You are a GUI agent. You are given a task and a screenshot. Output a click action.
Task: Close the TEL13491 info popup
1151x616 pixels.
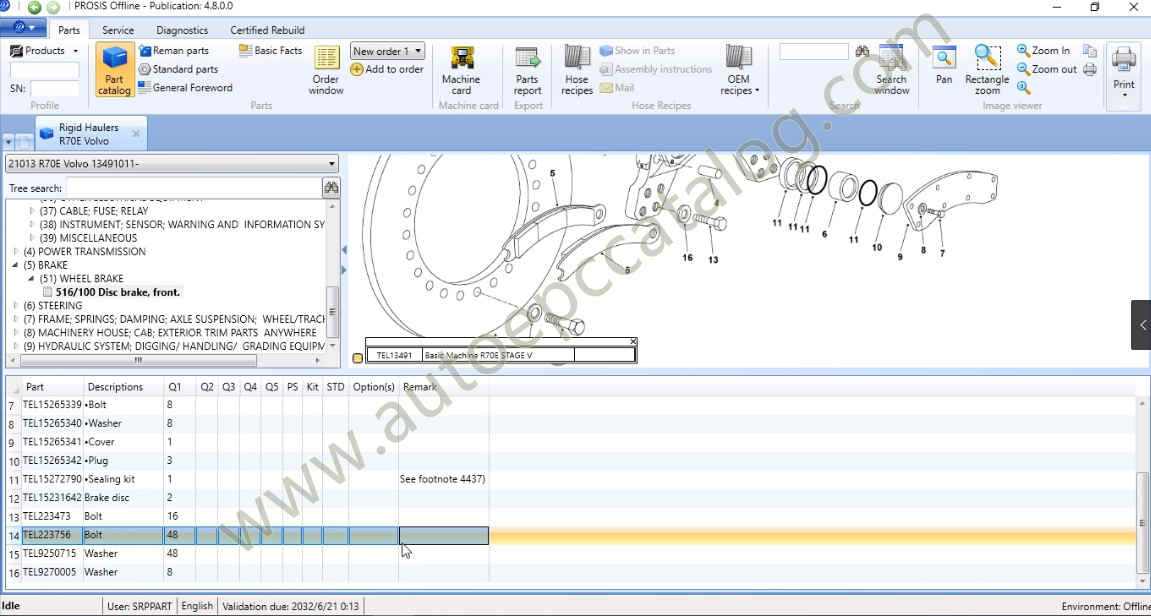coord(633,341)
